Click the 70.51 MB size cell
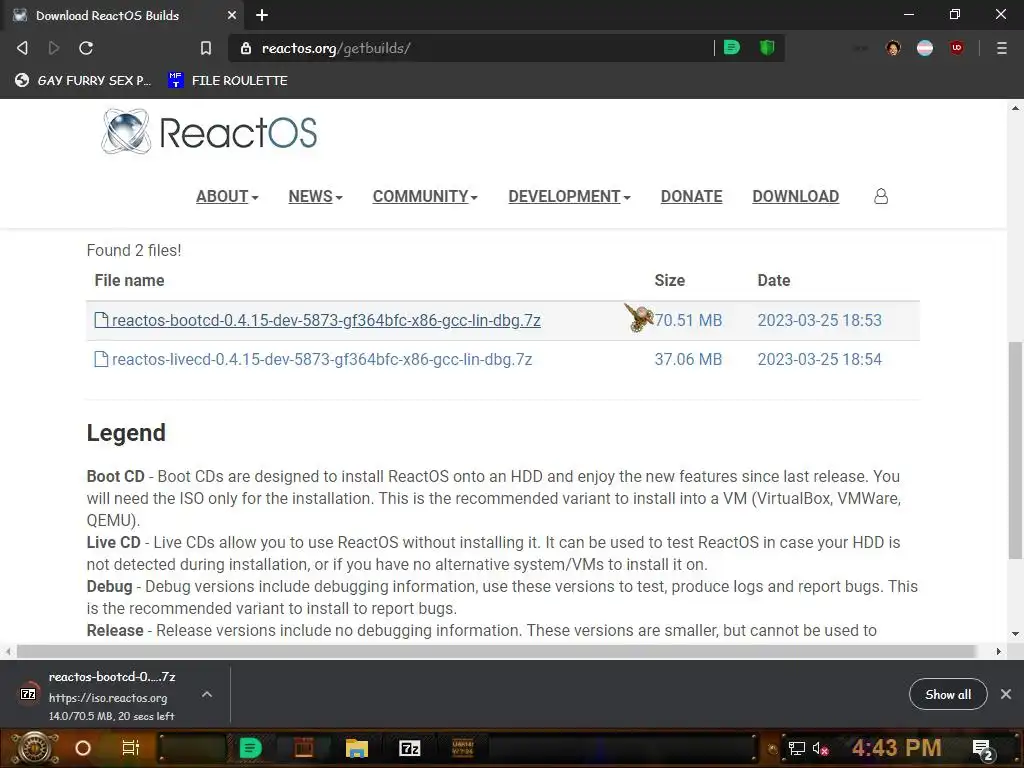The image size is (1024, 768). coord(688,320)
